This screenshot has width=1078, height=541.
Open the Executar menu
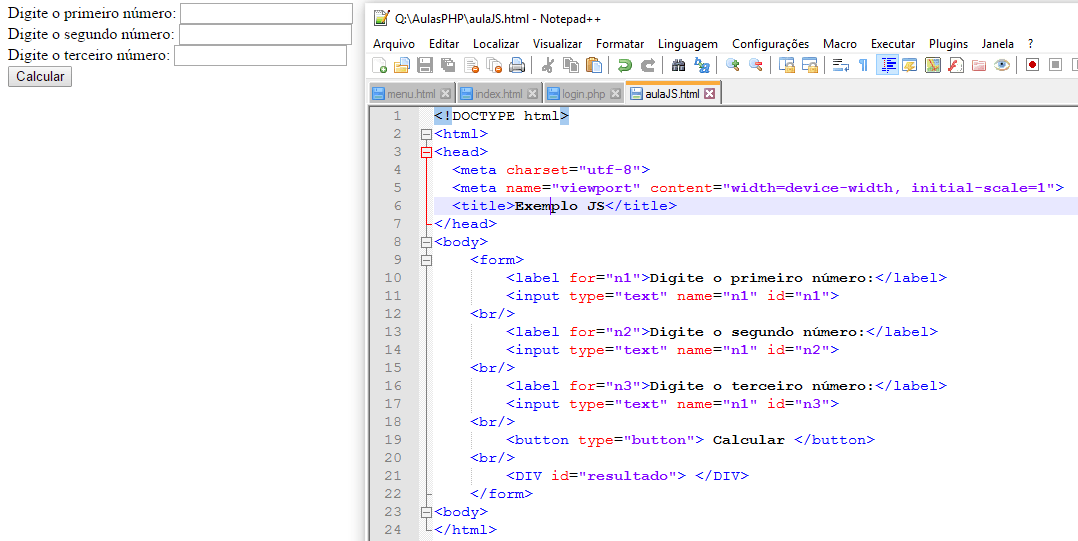893,43
